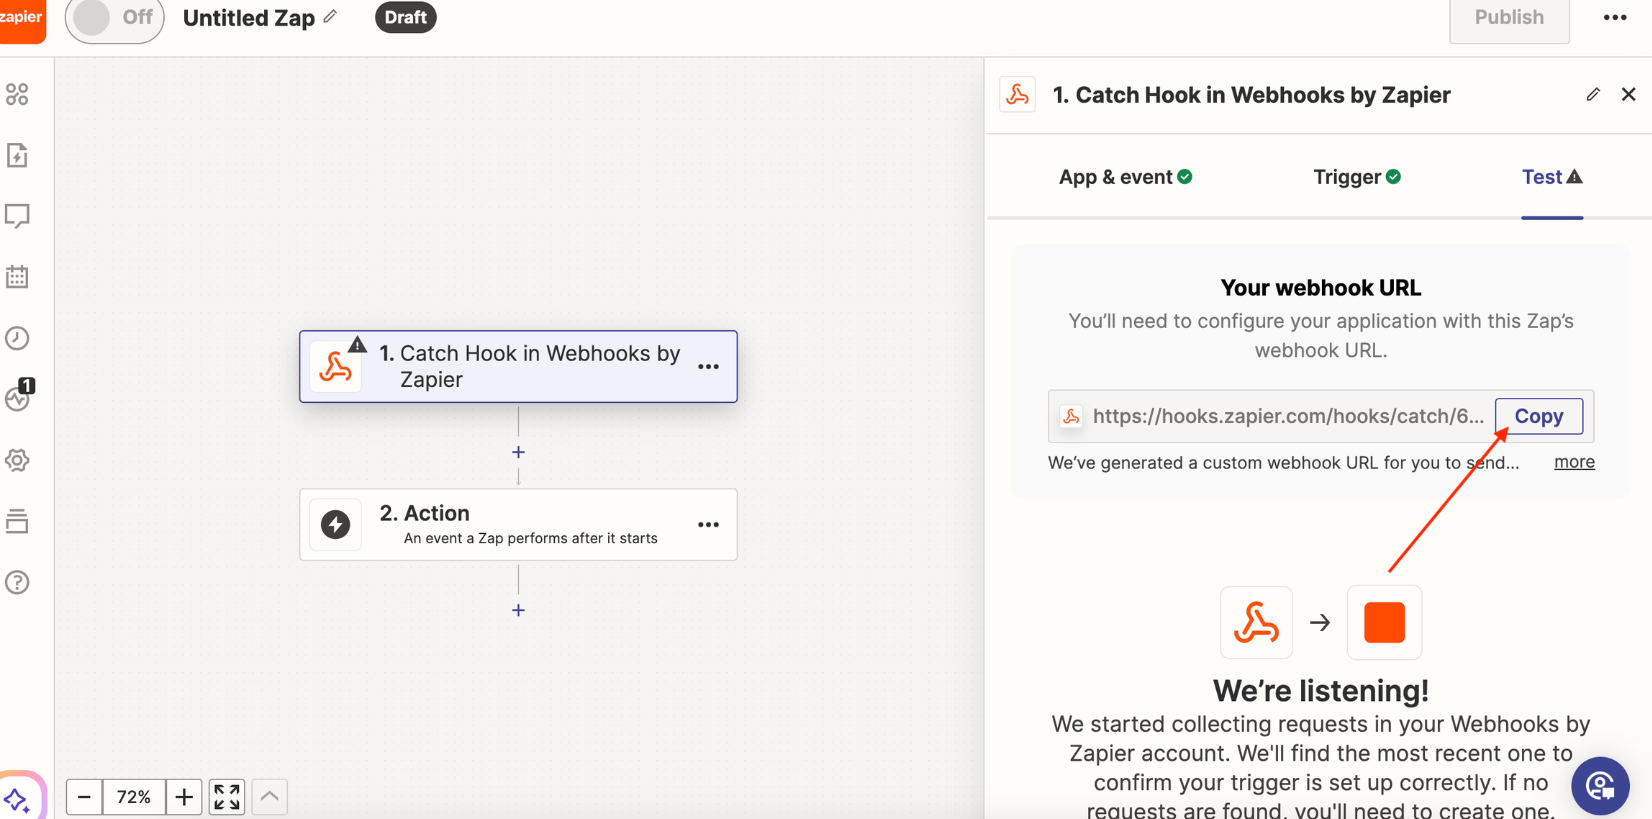
Task: Select the 2. Action step card
Action: coord(500,525)
